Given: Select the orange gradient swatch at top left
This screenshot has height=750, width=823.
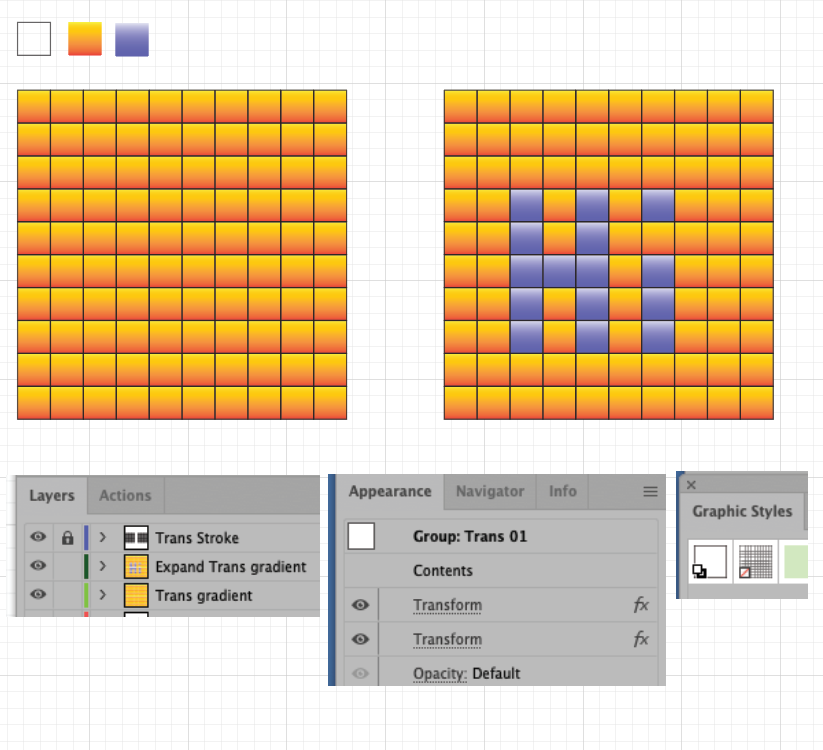Looking at the screenshot, I should point(83,38).
